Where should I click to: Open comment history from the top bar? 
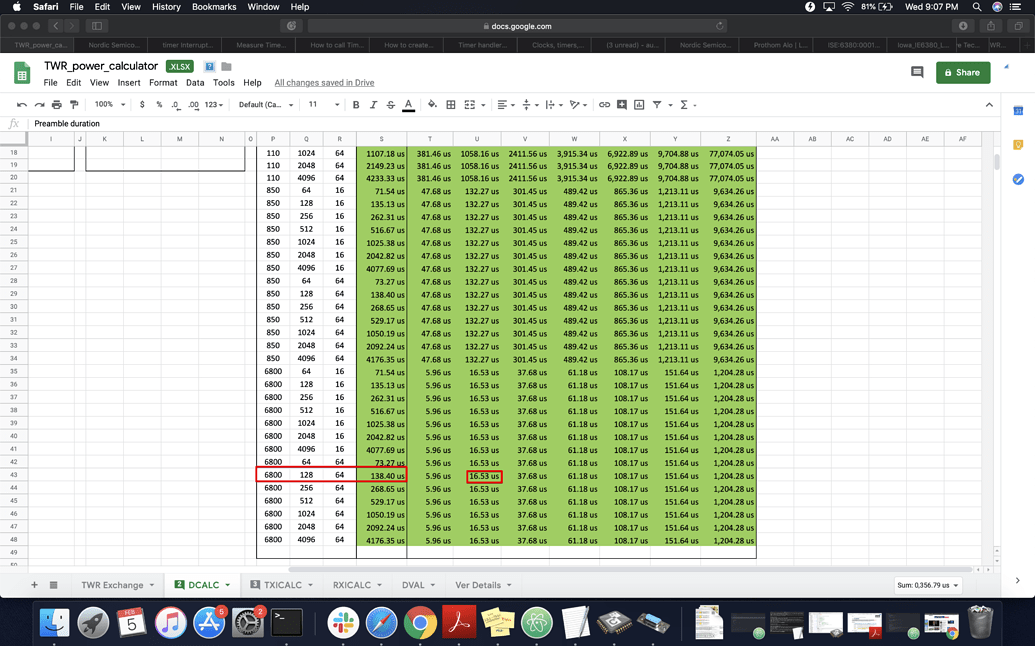917,72
